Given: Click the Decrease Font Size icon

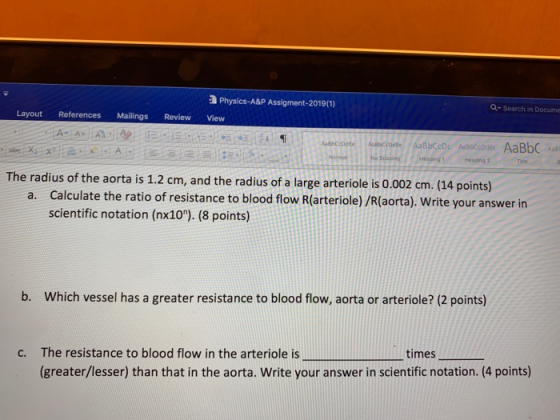Looking at the screenshot, I should [79, 134].
